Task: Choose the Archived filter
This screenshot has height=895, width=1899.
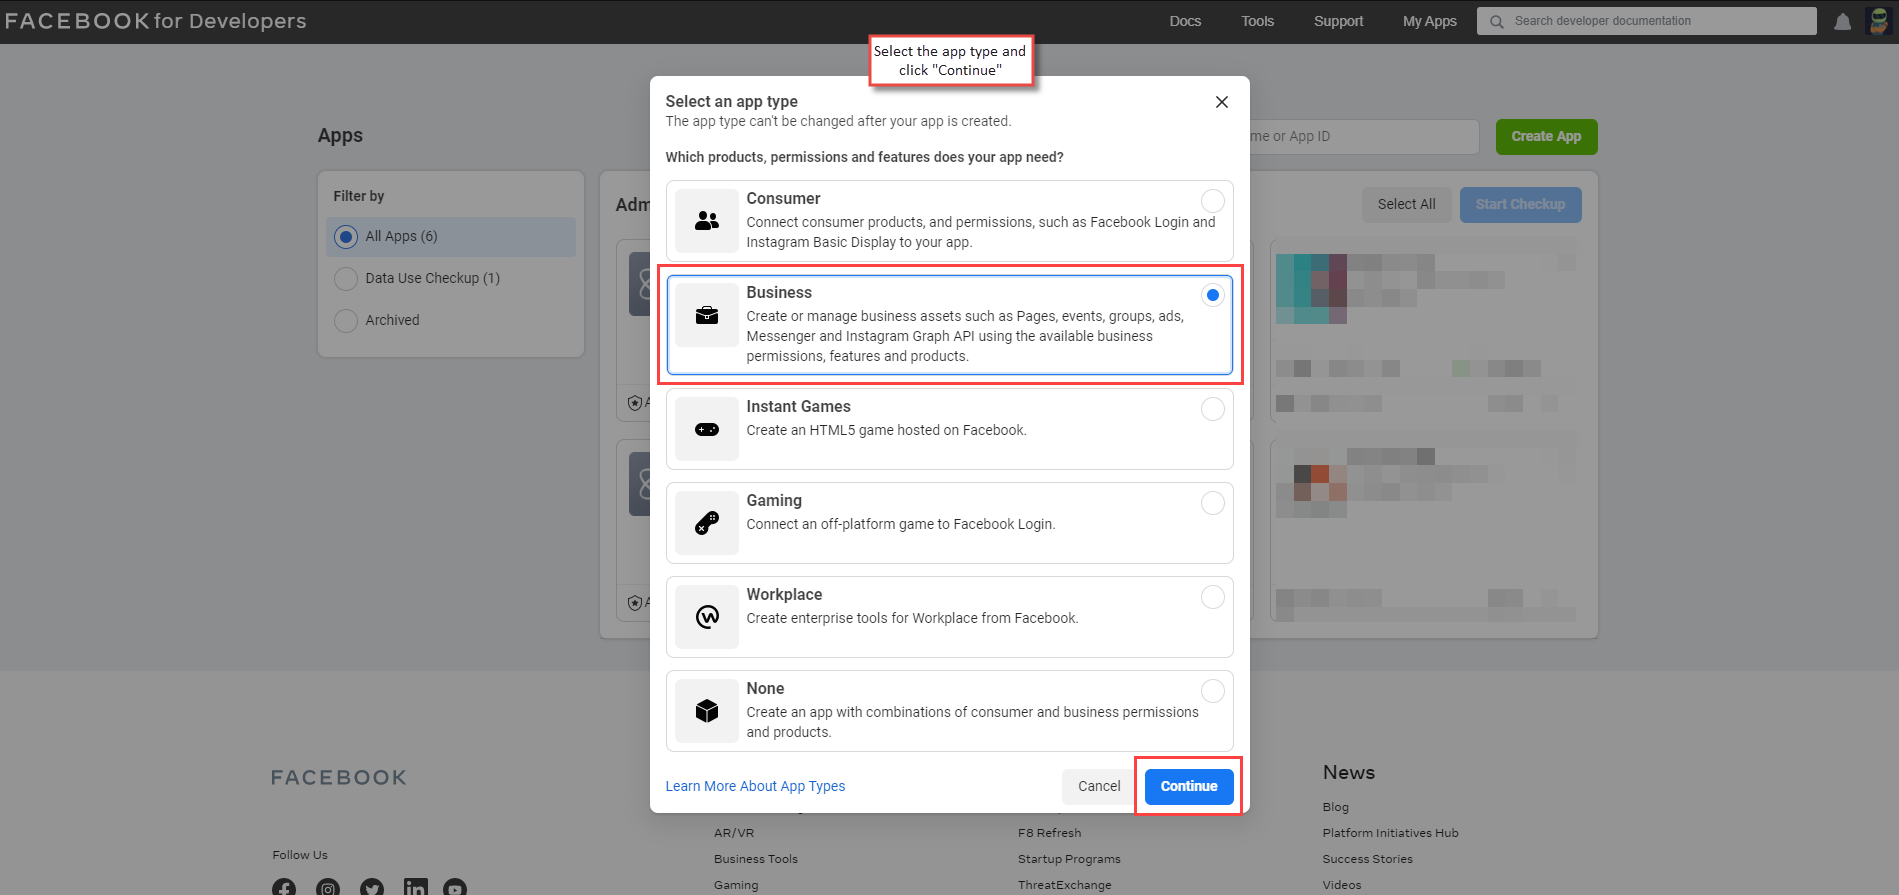Action: [x=451, y=320]
